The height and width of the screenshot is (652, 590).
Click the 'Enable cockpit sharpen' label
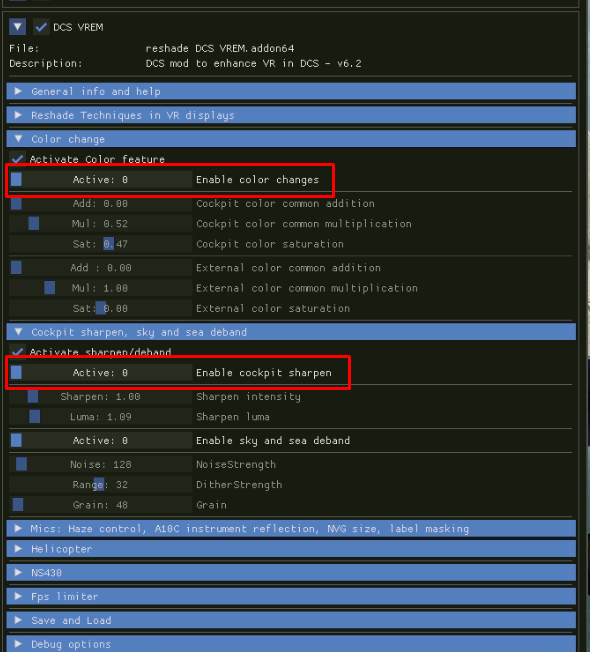[264, 373]
